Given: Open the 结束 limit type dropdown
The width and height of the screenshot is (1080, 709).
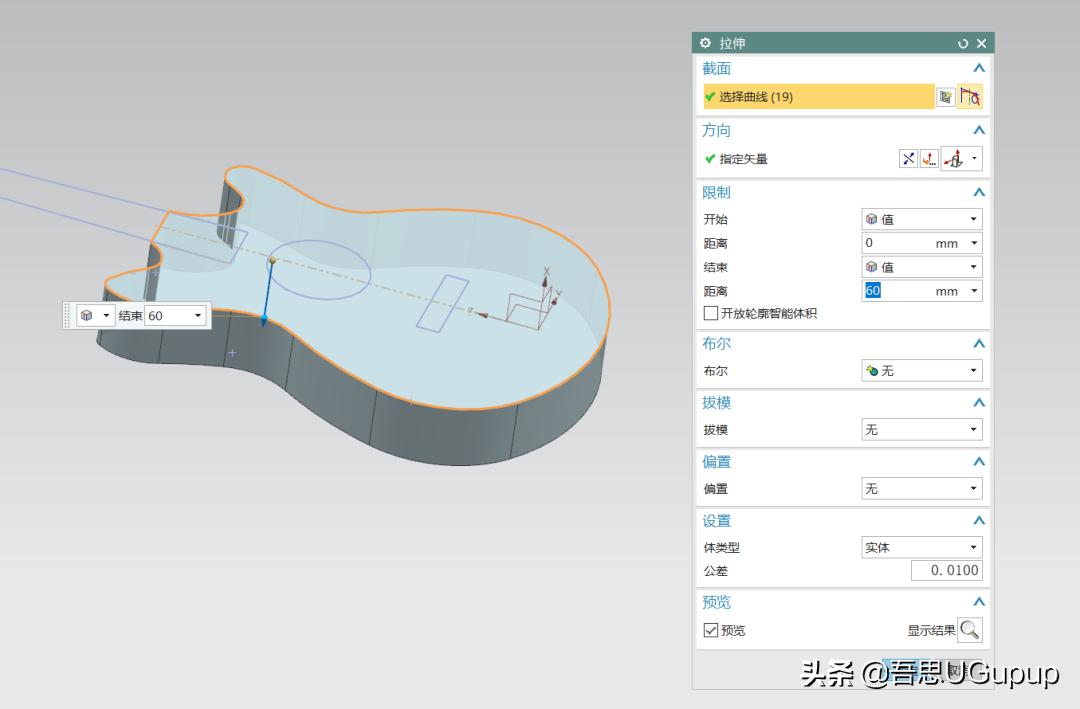Looking at the screenshot, I should [972, 266].
